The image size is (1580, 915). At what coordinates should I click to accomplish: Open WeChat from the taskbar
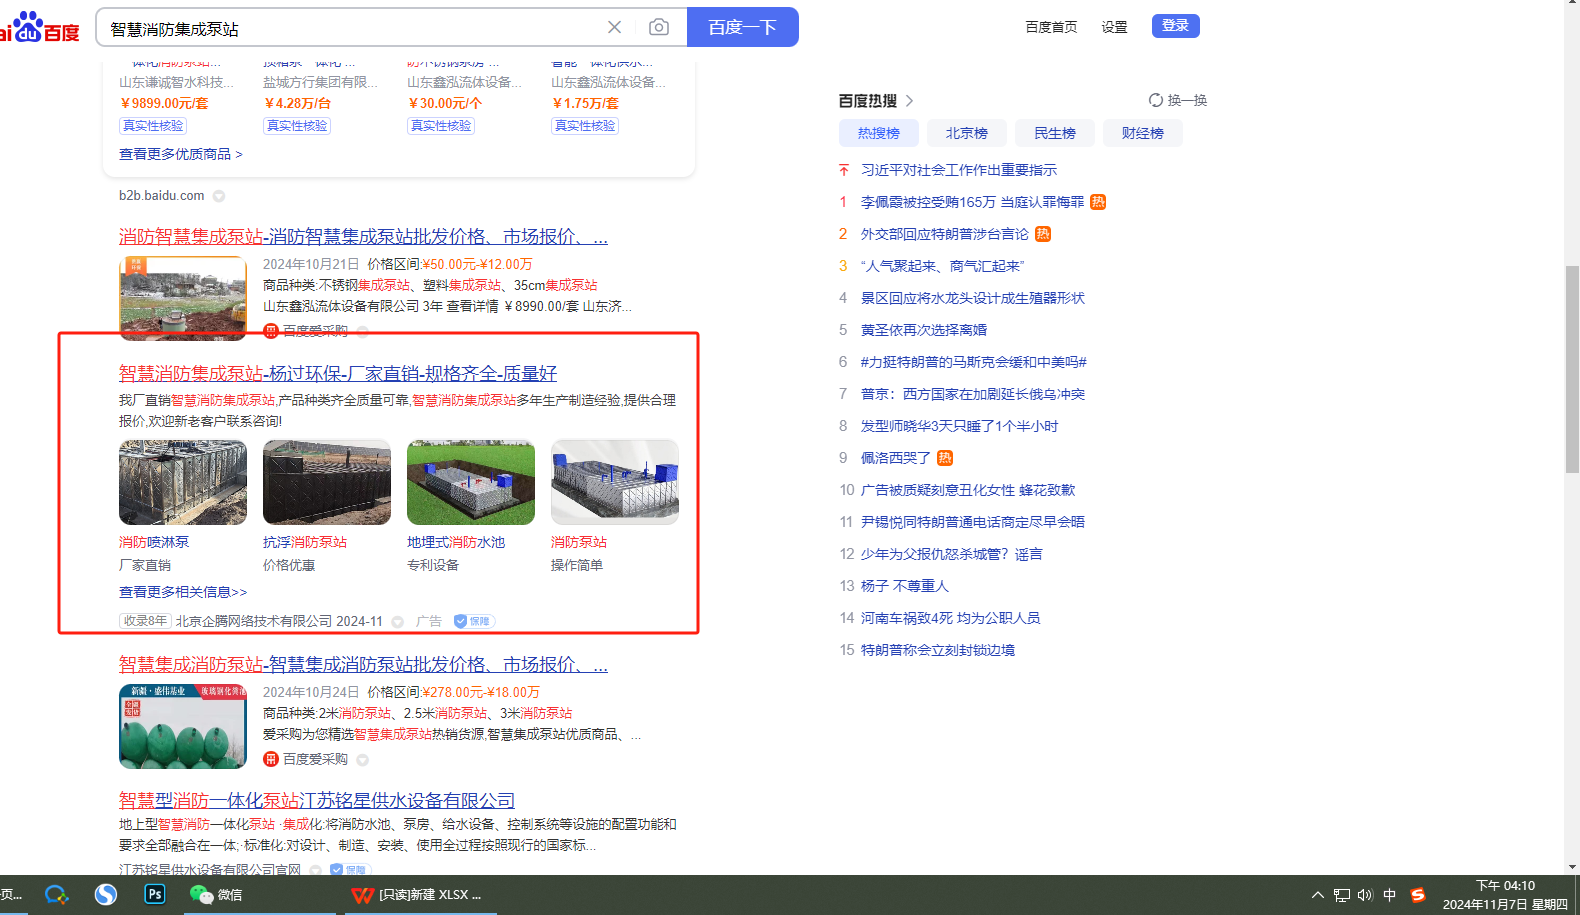point(216,894)
